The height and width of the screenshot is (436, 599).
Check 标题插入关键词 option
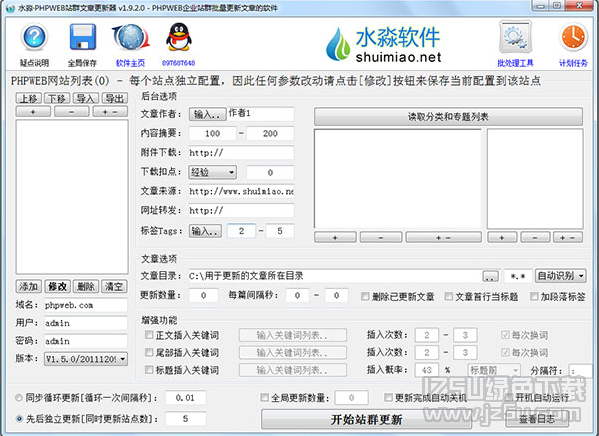pos(149,370)
